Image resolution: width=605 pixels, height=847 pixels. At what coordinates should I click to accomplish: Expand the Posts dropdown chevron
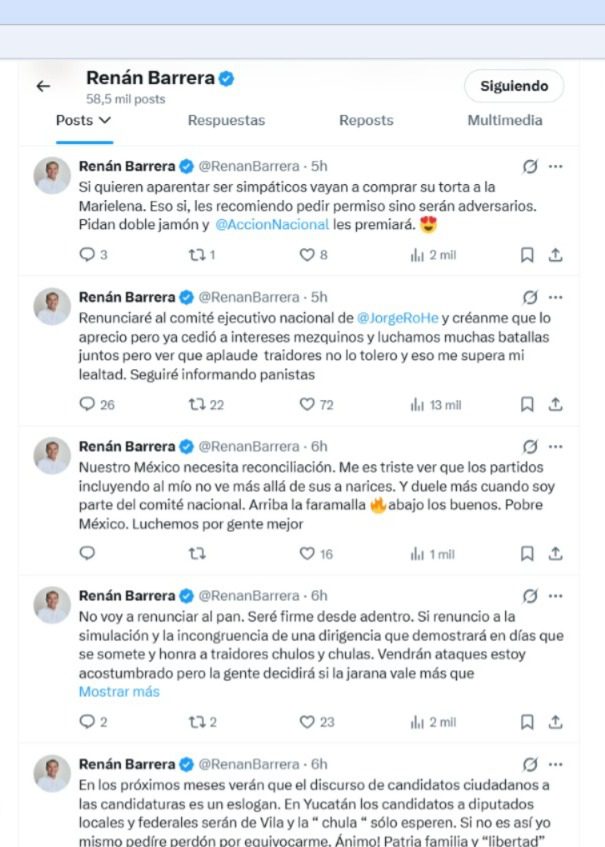click(105, 120)
